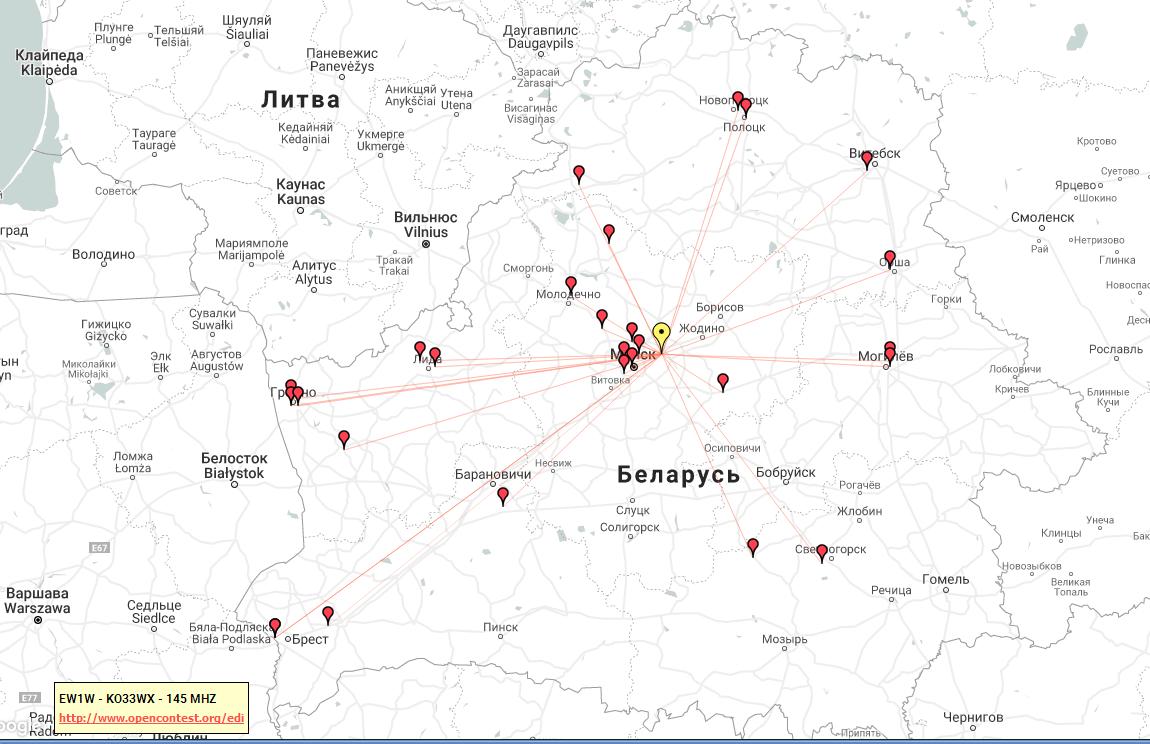Click the northernmost red marker above Molodechno
The height and width of the screenshot is (744, 1150).
pyautogui.click(x=579, y=173)
